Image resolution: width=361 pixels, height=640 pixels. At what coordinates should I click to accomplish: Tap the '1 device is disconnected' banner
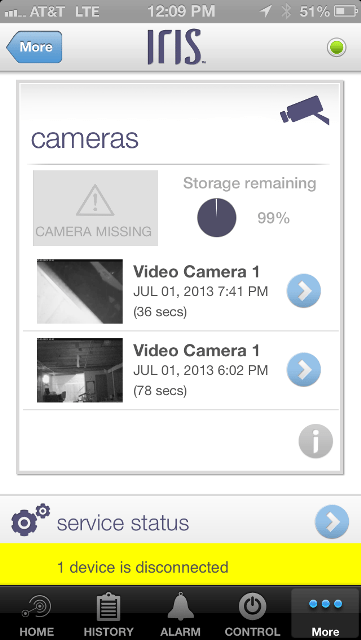[x=180, y=567]
